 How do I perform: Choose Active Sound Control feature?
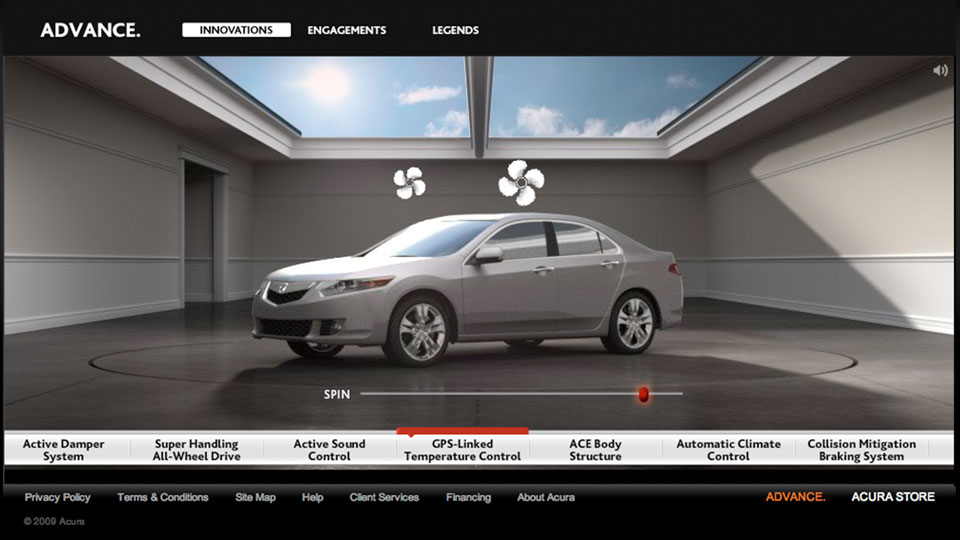coord(329,450)
